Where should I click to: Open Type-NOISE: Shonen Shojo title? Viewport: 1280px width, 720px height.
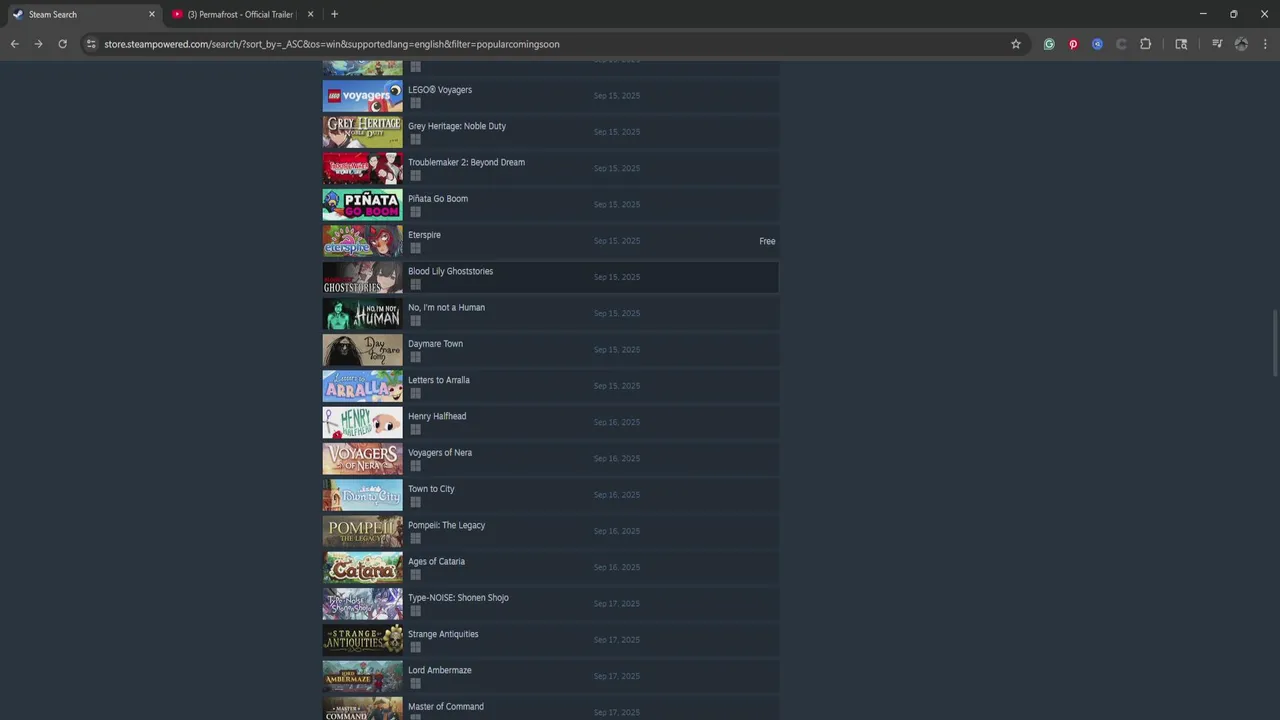[458, 598]
